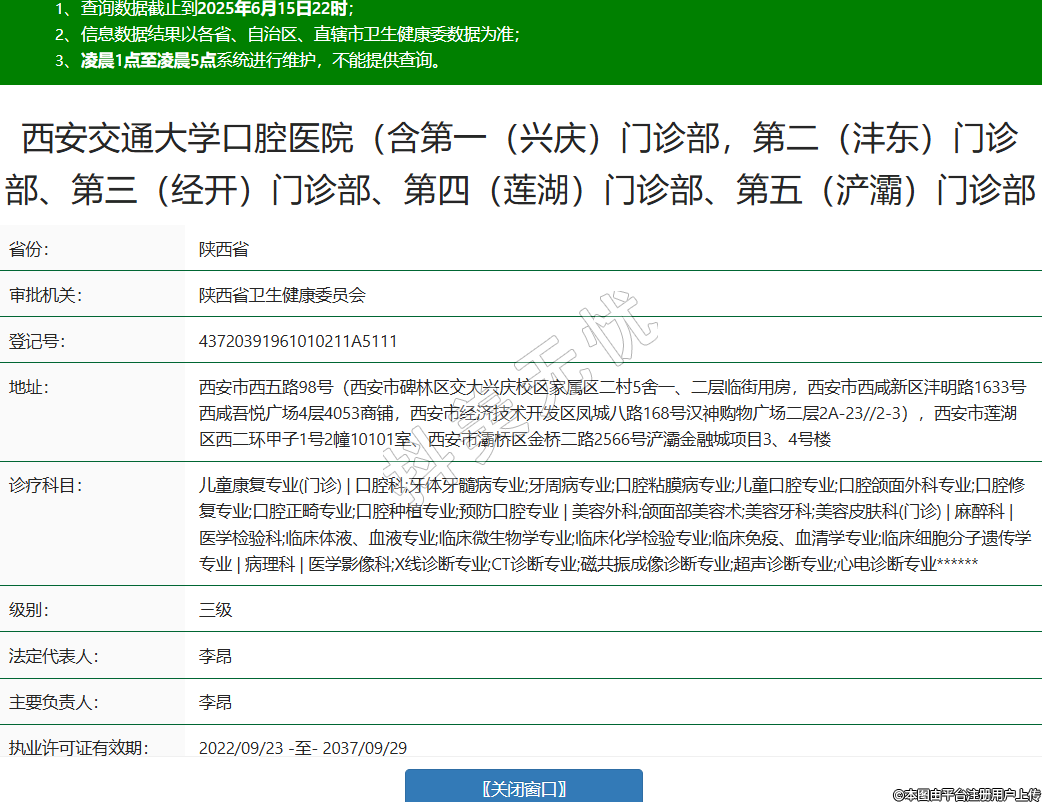
Task: Select the 审批机关 row label
Action: point(45,295)
